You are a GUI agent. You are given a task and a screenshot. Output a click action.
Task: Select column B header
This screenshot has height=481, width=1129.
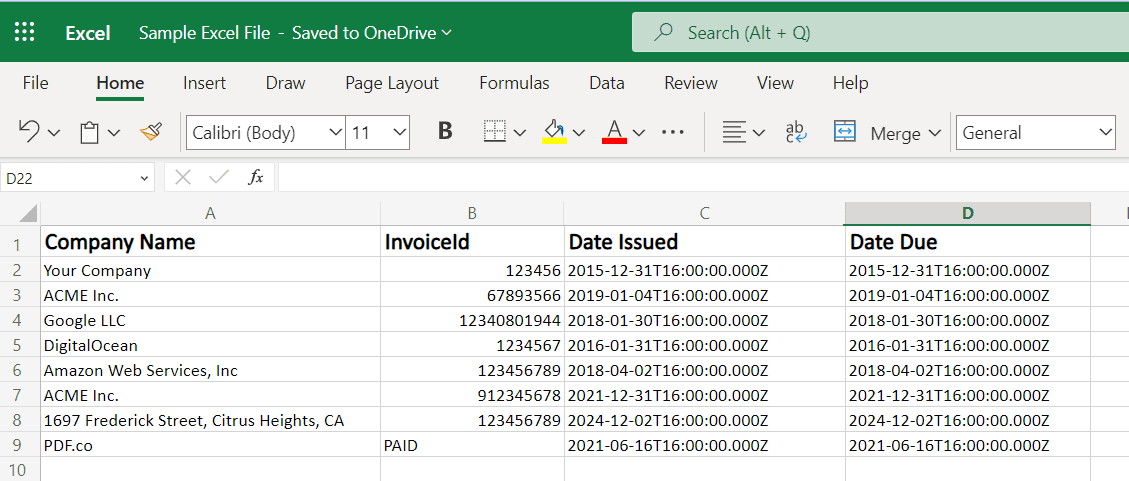[x=472, y=213]
